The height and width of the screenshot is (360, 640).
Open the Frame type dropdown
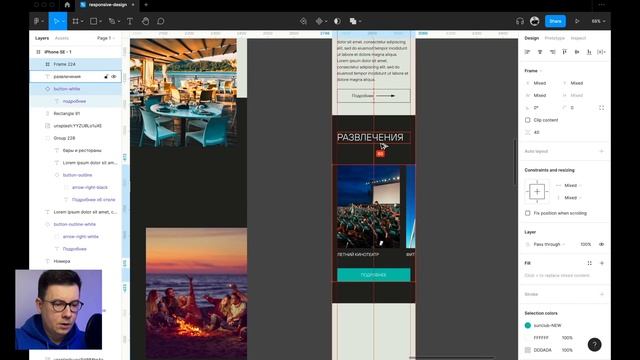(x=533, y=71)
